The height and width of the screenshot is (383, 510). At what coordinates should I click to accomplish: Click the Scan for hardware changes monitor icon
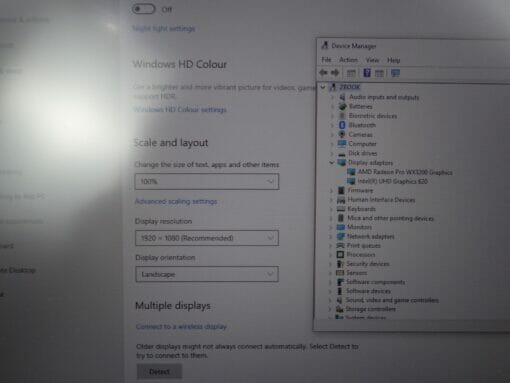tap(395, 73)
